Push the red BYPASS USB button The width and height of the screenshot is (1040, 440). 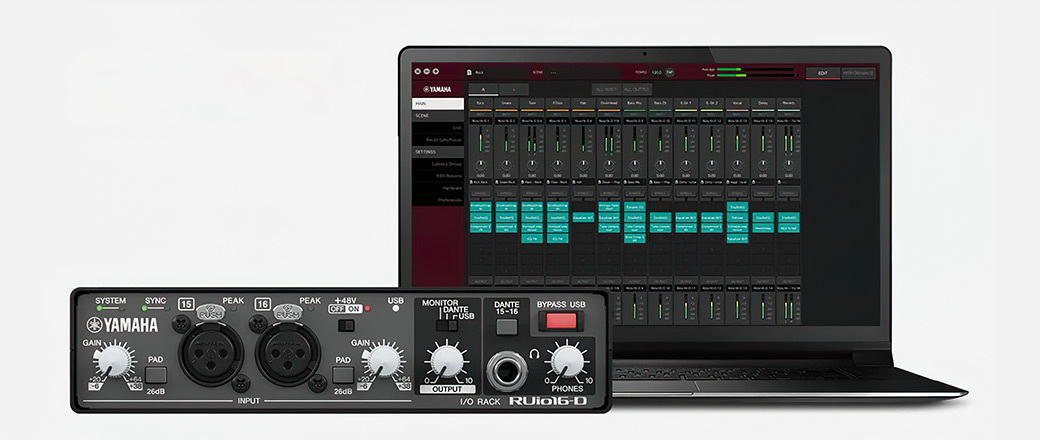click(x=561, y=321)
